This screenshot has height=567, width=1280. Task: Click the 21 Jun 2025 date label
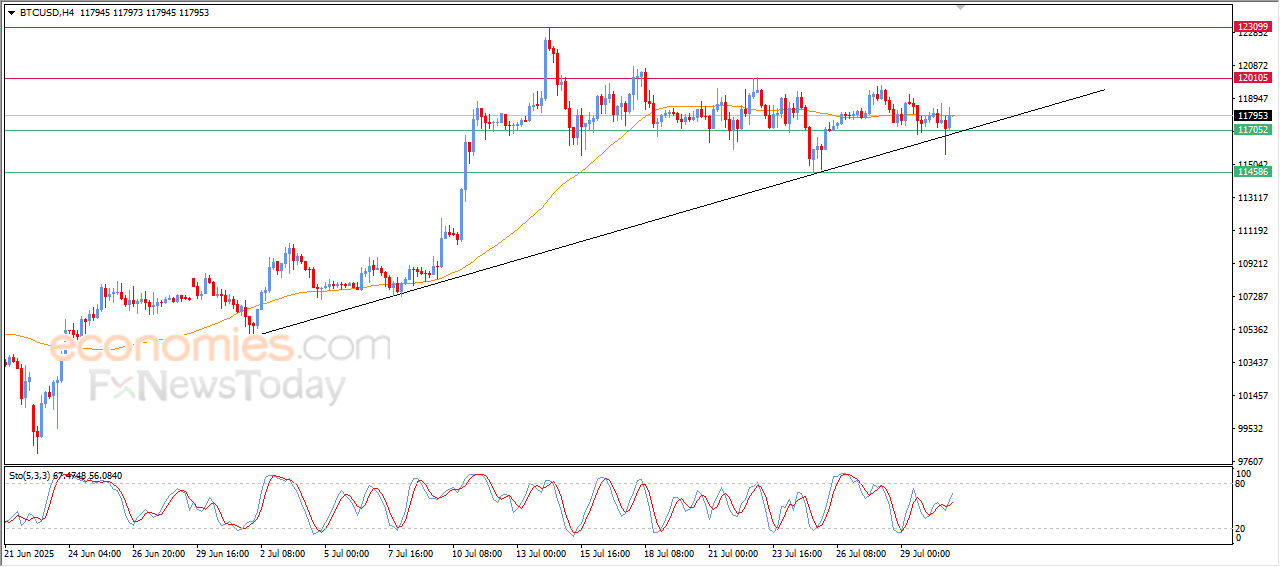(30, 552)
